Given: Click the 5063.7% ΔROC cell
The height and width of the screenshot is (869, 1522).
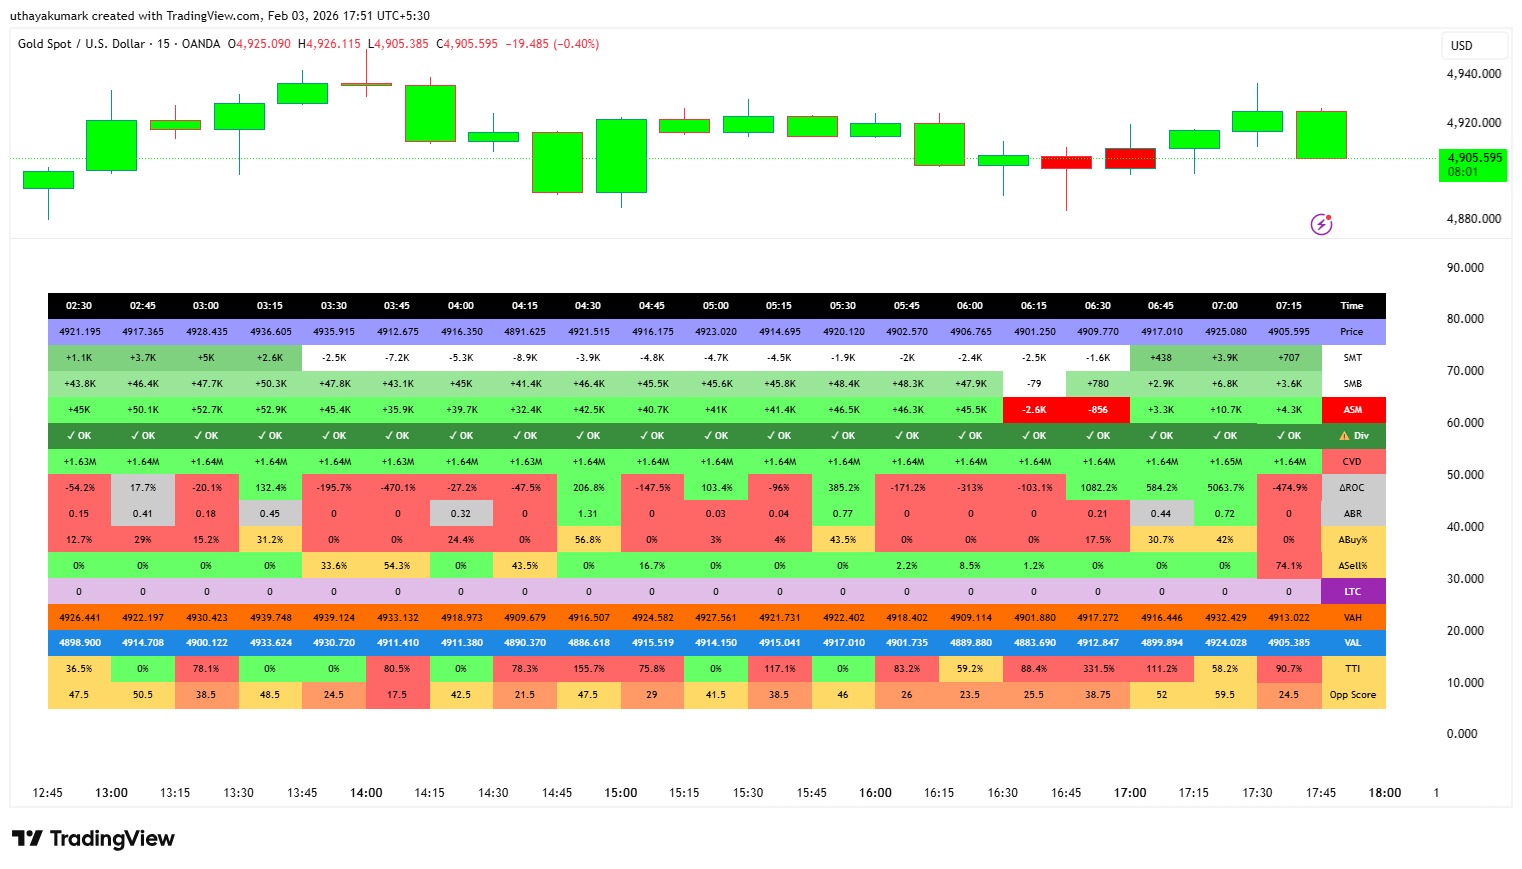Looking at the screenshot, I should 1225,488.
